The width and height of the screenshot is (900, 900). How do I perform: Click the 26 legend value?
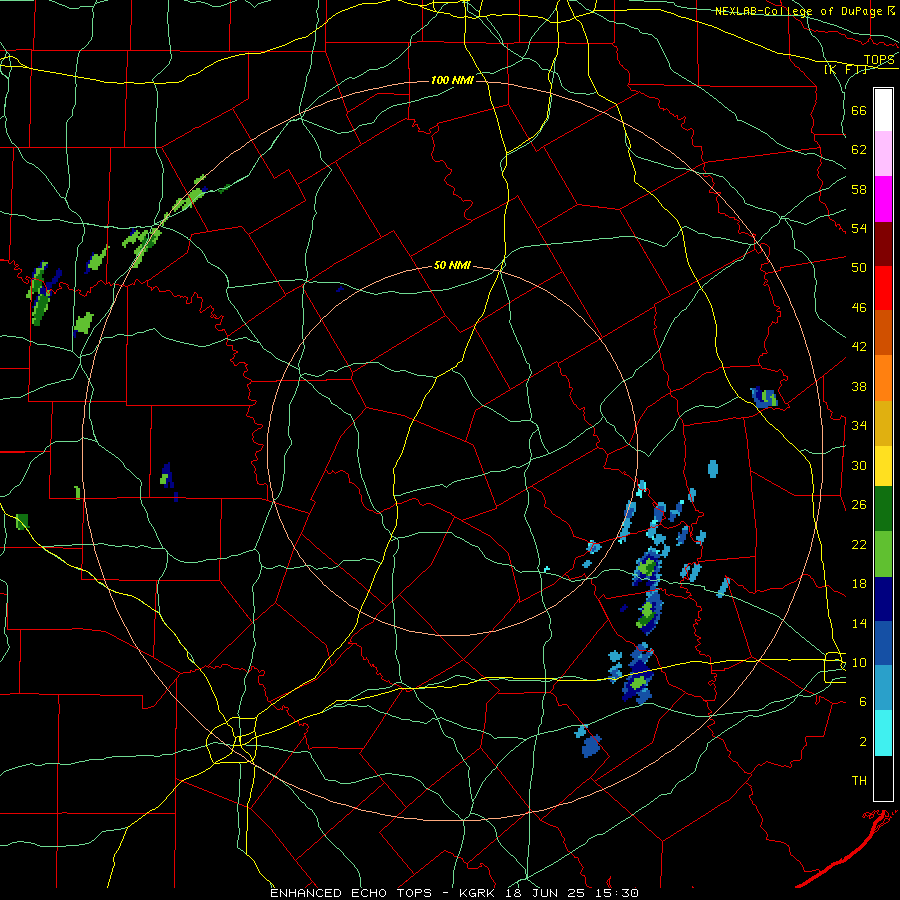click(x=859, y=505)
